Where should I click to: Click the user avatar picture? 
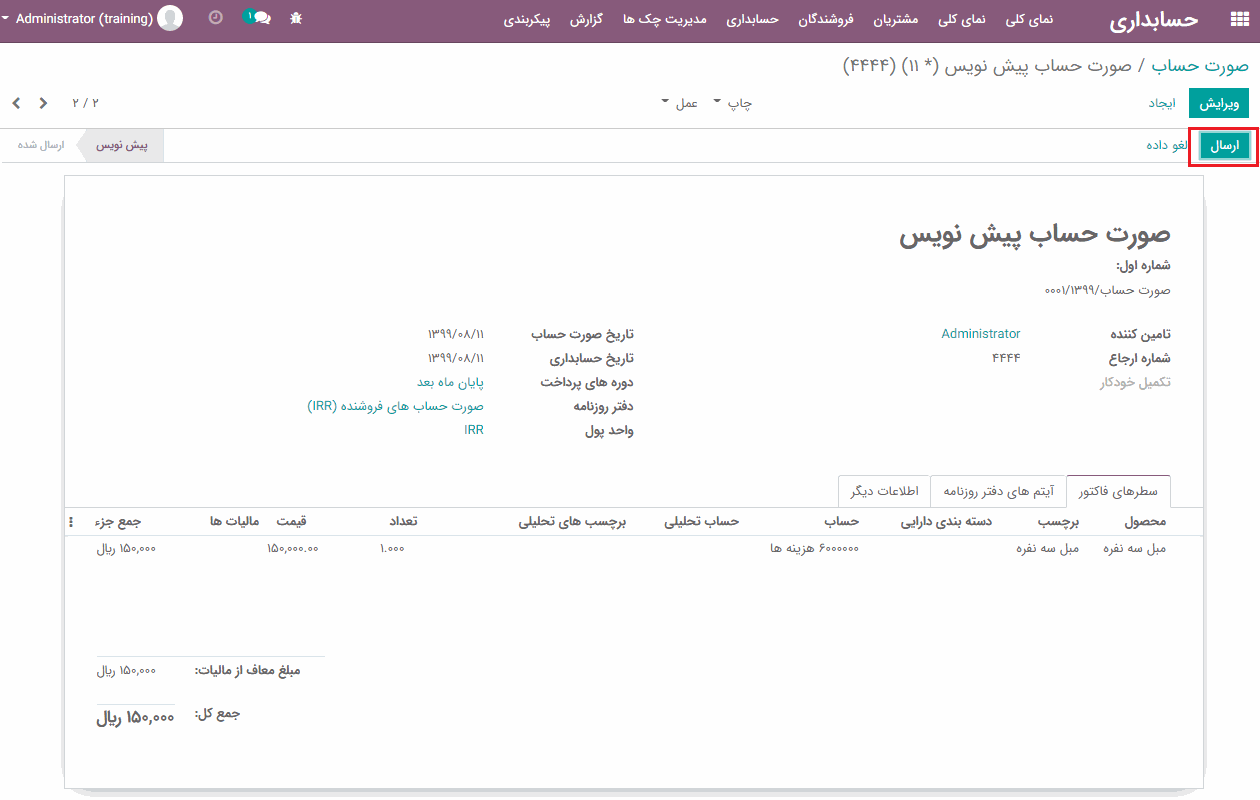[x=171, y=18]
